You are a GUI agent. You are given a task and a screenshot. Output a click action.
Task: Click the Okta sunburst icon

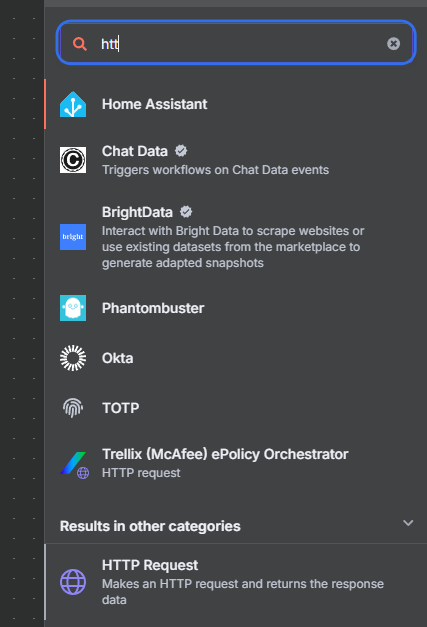73,358
